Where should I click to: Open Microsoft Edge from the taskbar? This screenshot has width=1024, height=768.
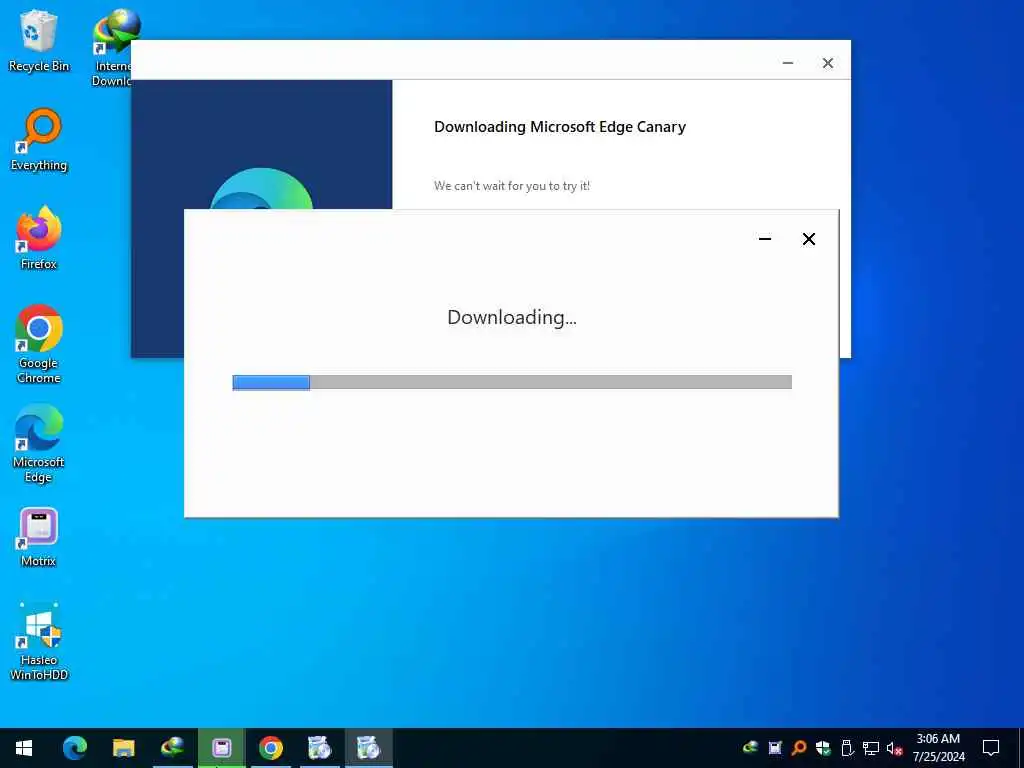tap(74, 748)
